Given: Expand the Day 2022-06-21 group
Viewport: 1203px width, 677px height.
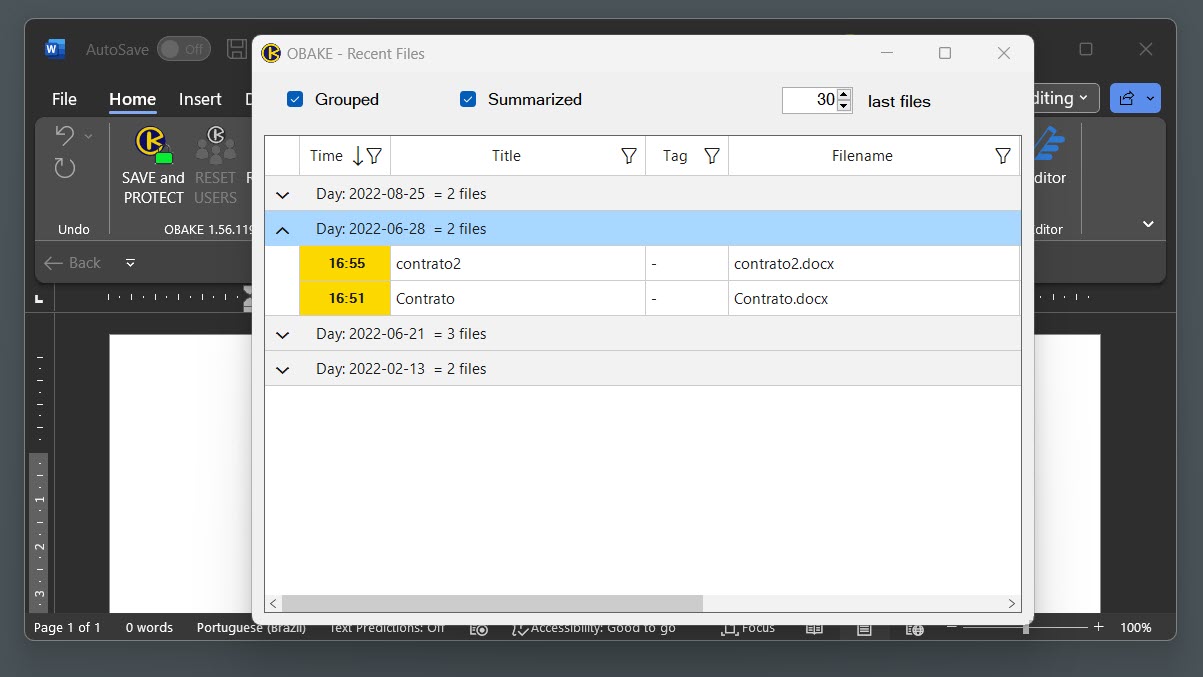Looking at the screenshot, I should (282, 335).
